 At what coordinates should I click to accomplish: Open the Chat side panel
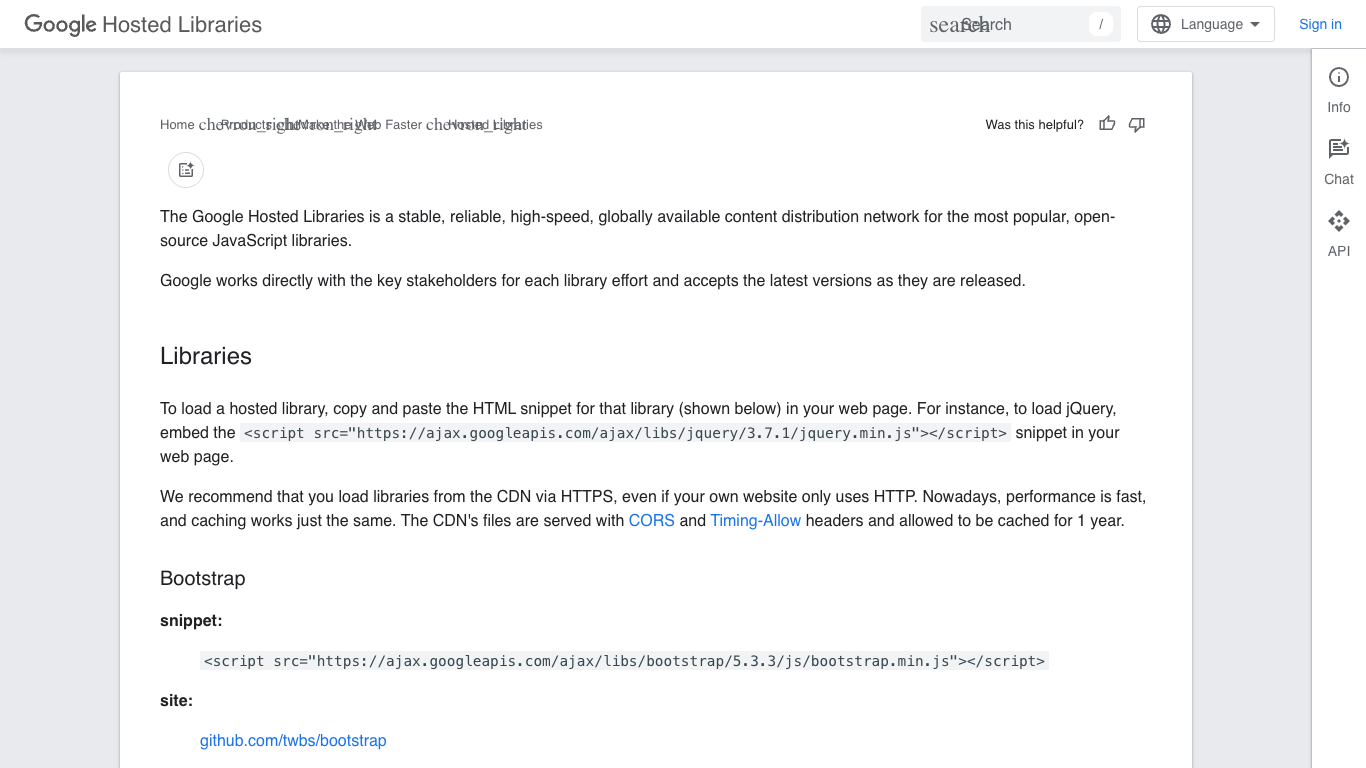1339,162
